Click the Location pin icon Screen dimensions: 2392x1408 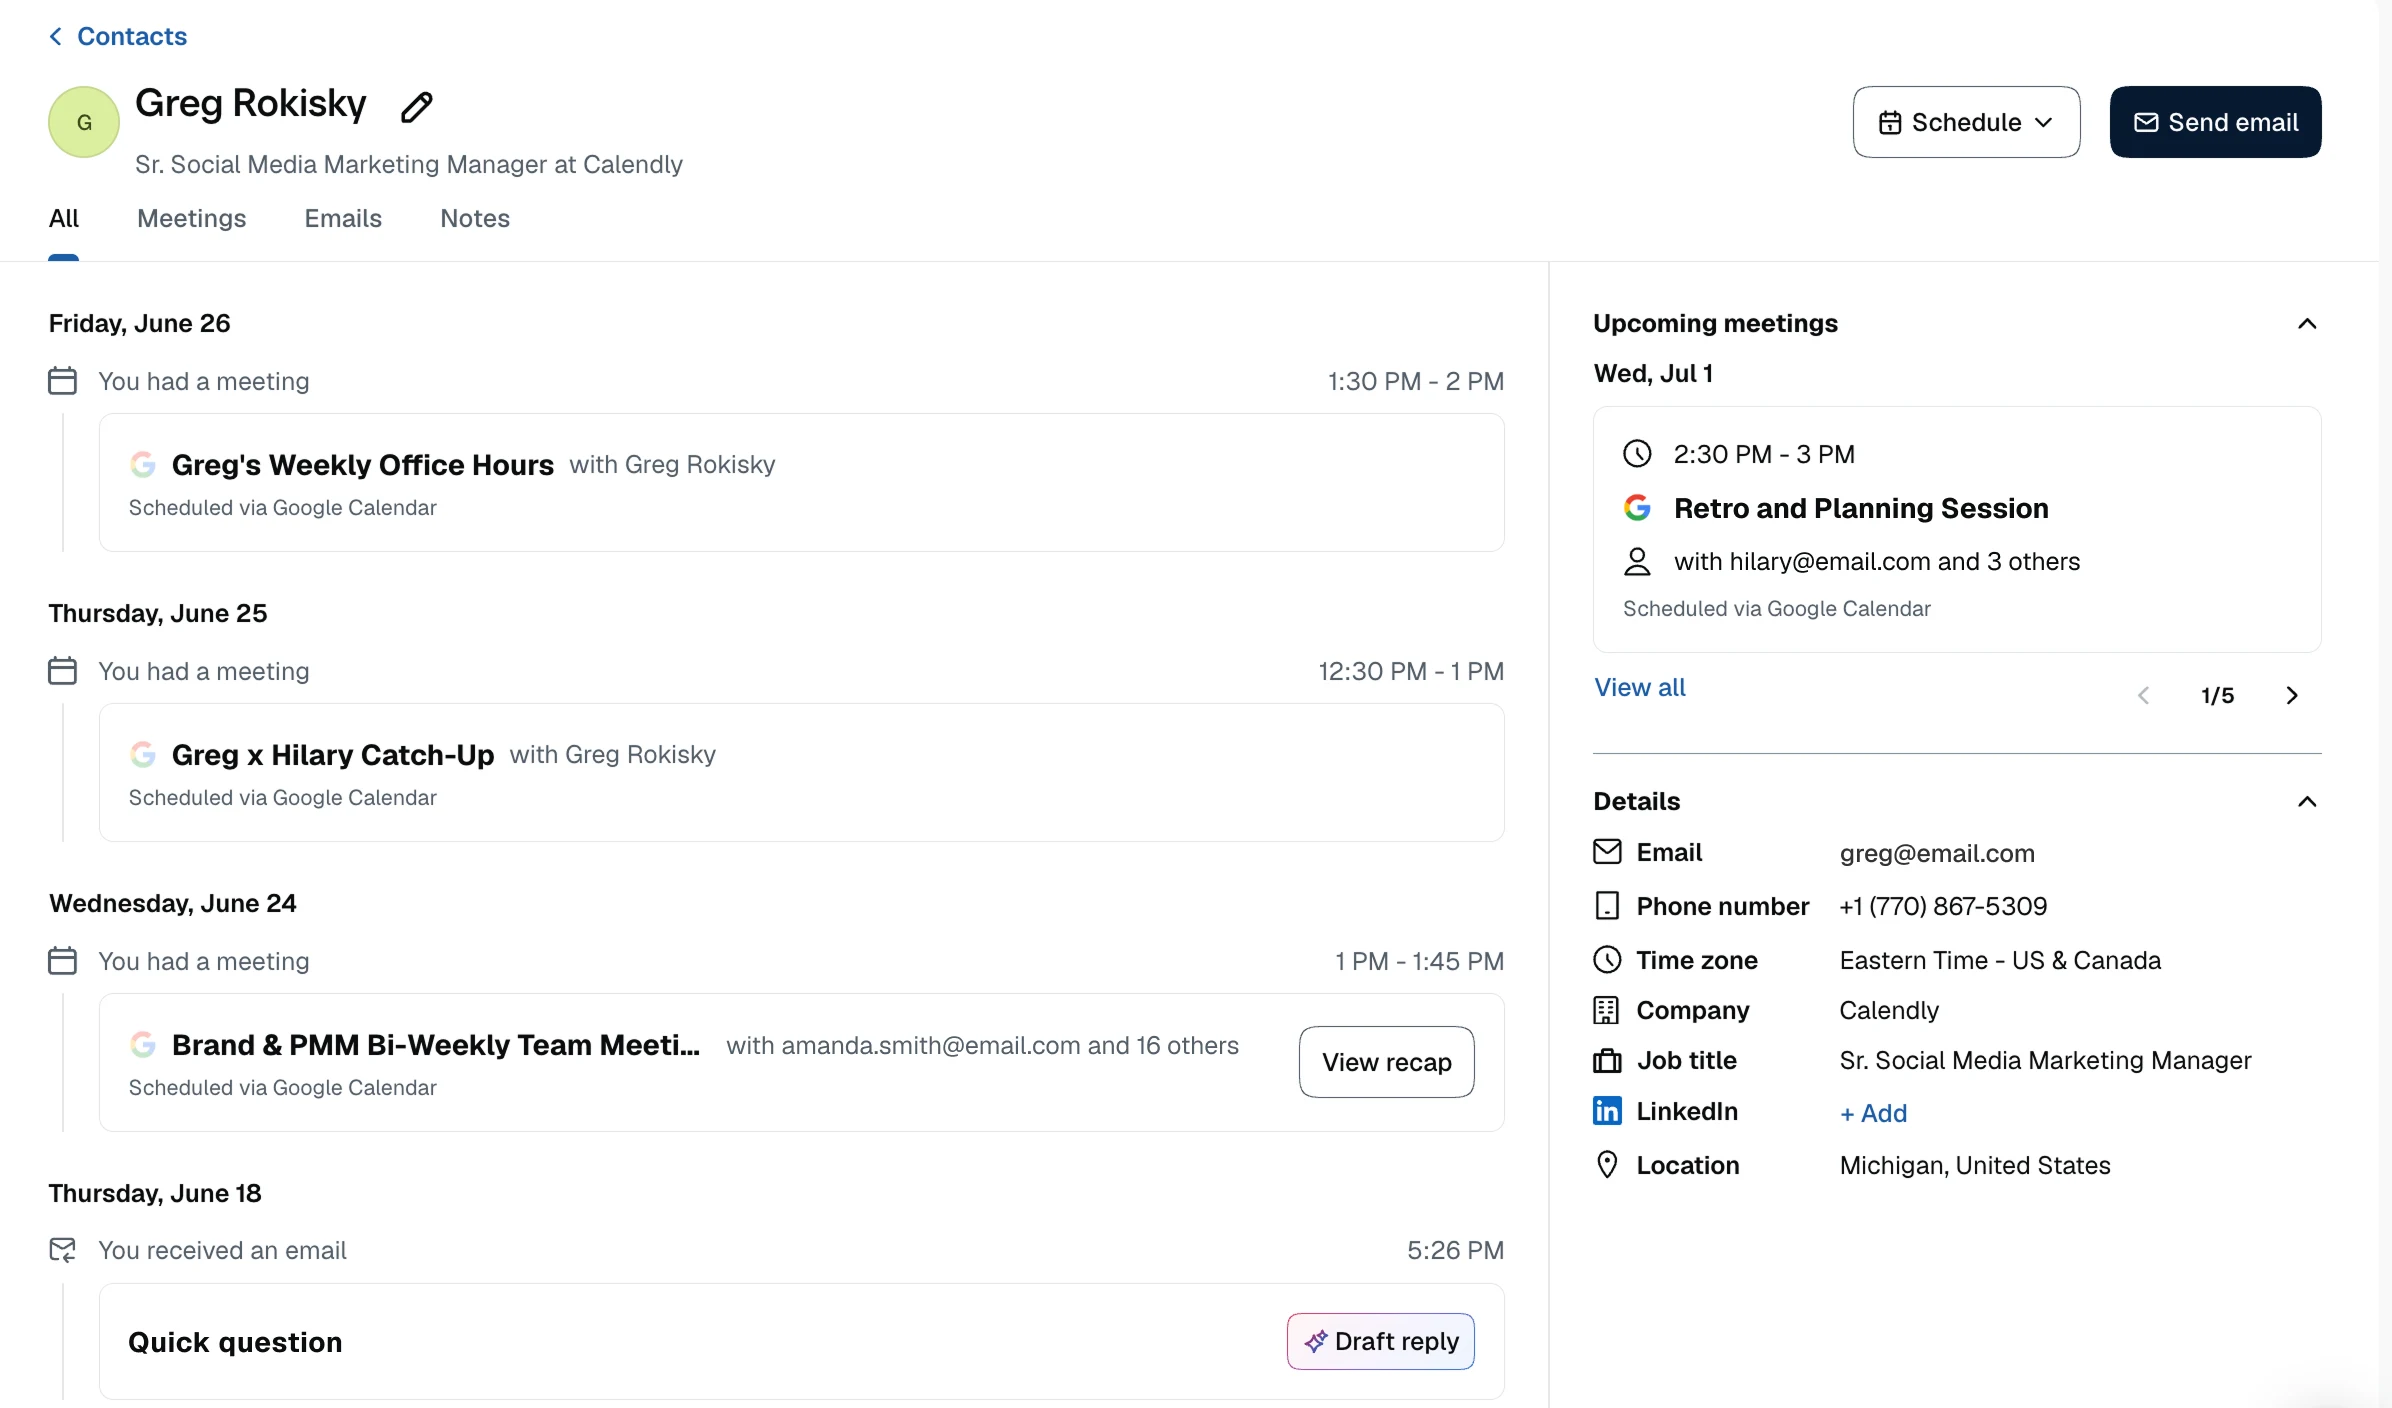[1607, 1165]
